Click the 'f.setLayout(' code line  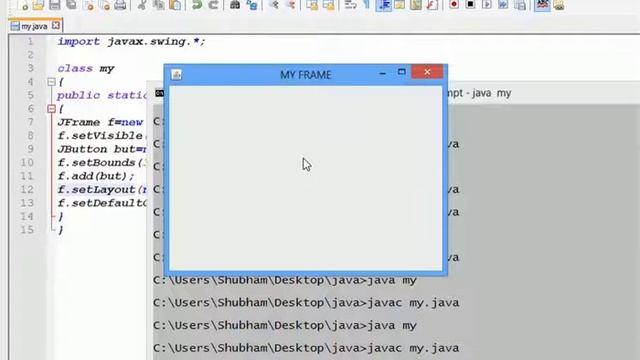(x=102, y=189)
